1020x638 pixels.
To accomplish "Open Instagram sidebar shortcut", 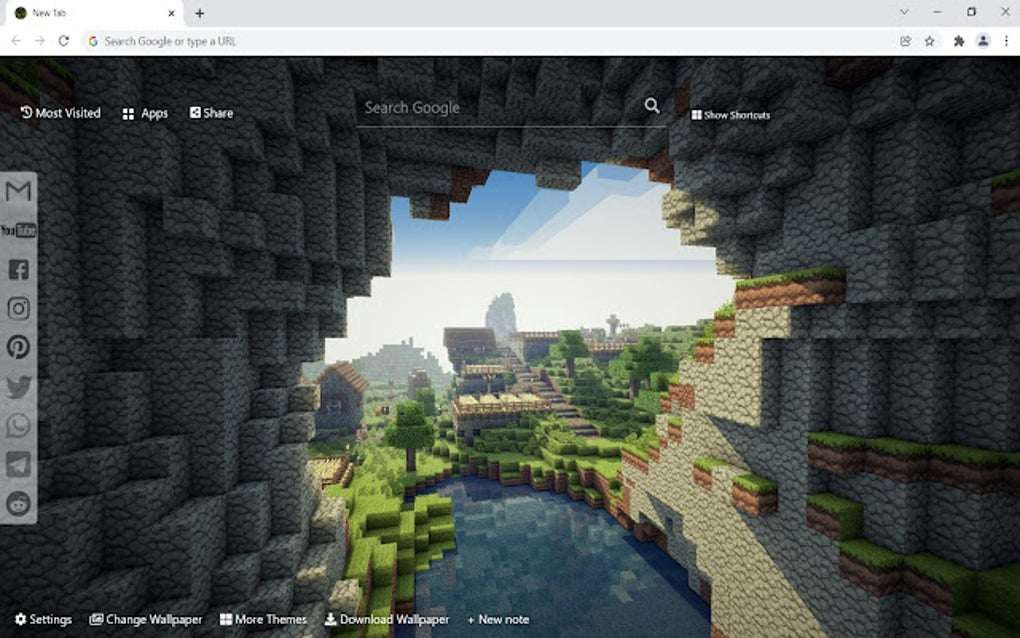I will coord(18,308).
